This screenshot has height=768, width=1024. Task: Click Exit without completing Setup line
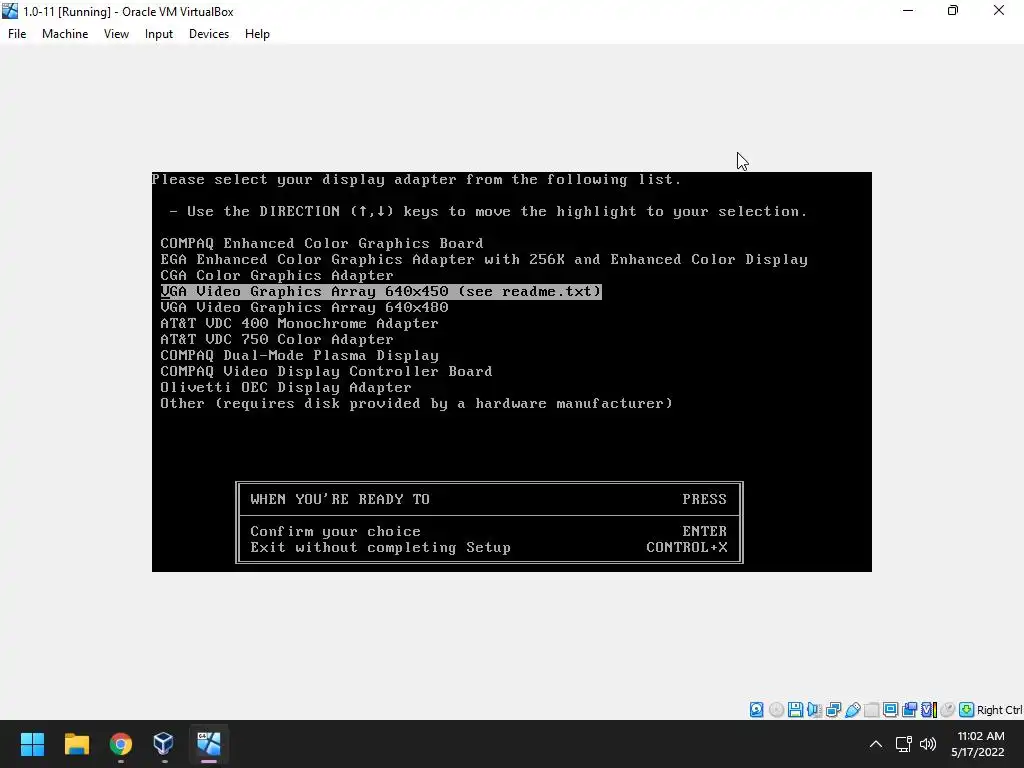click(380, 547)
